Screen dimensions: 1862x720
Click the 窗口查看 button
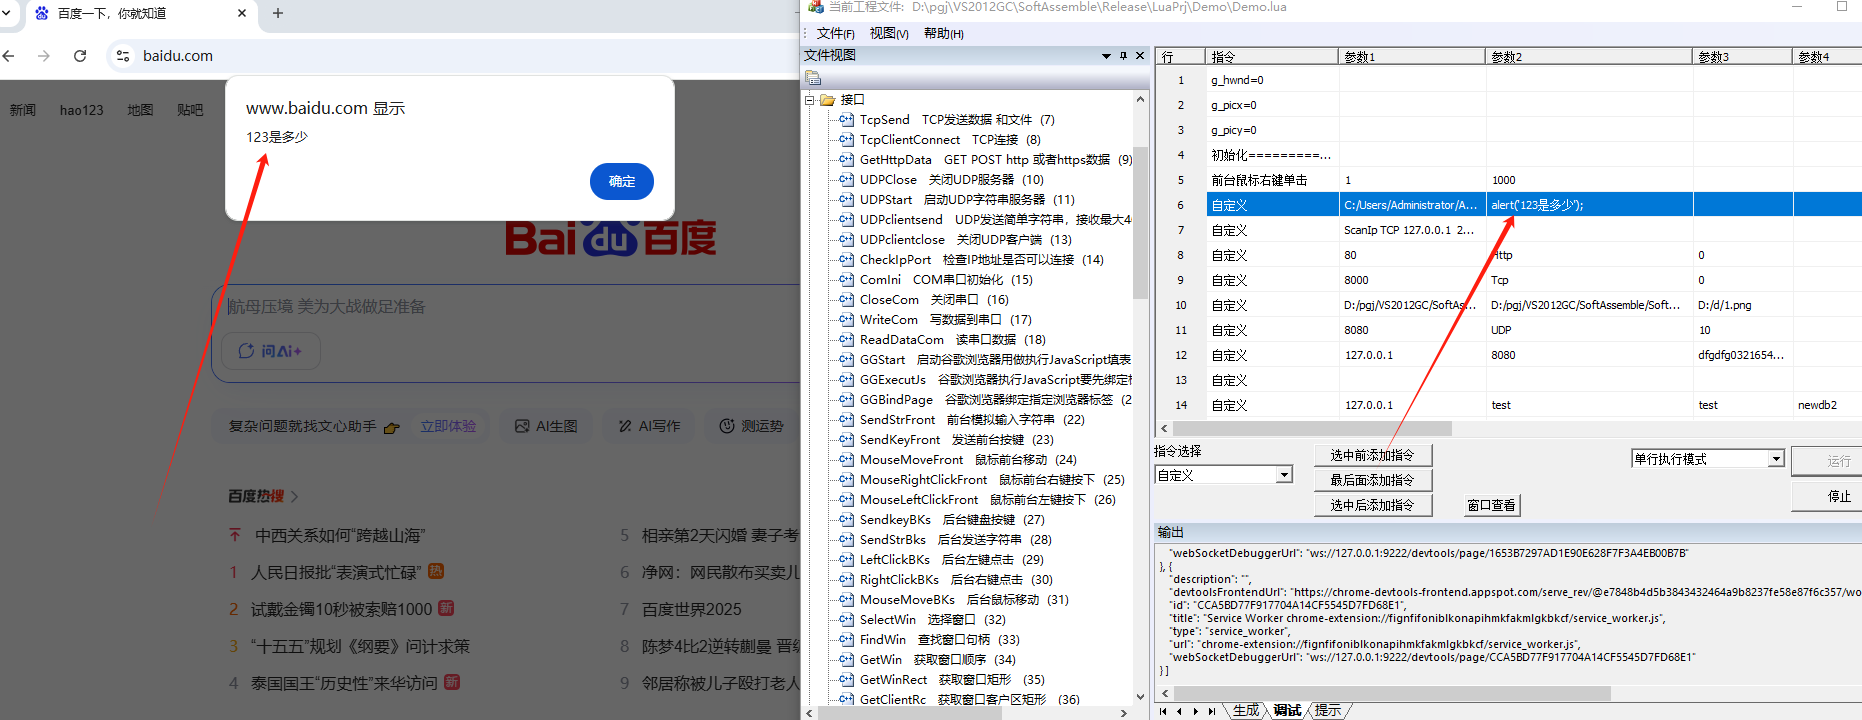coord(1491,505)
